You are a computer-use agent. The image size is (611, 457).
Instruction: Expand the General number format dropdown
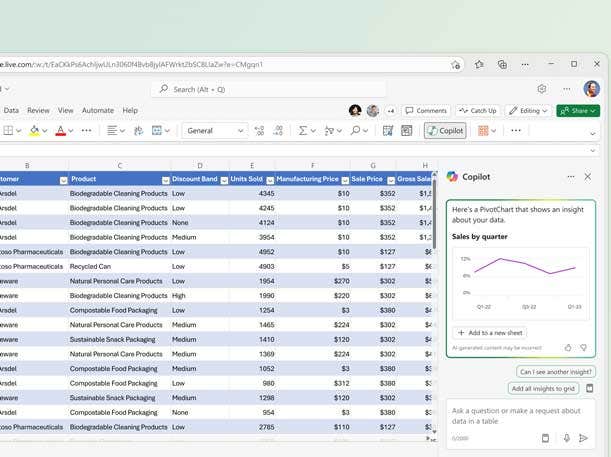click(x=240, y=131)
